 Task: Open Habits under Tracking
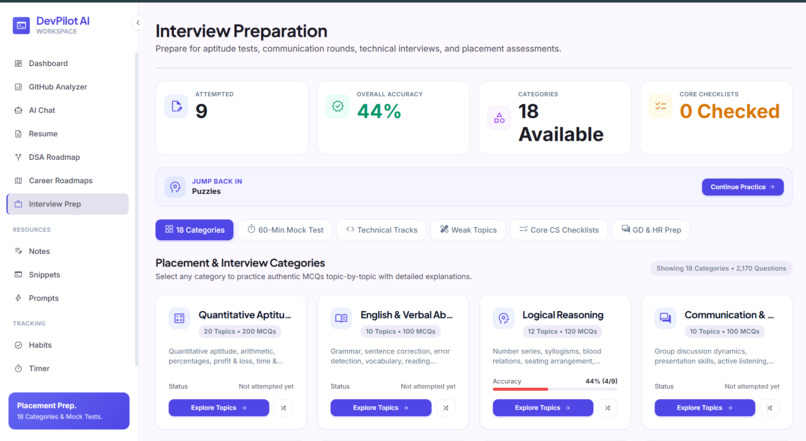point(67,345)
